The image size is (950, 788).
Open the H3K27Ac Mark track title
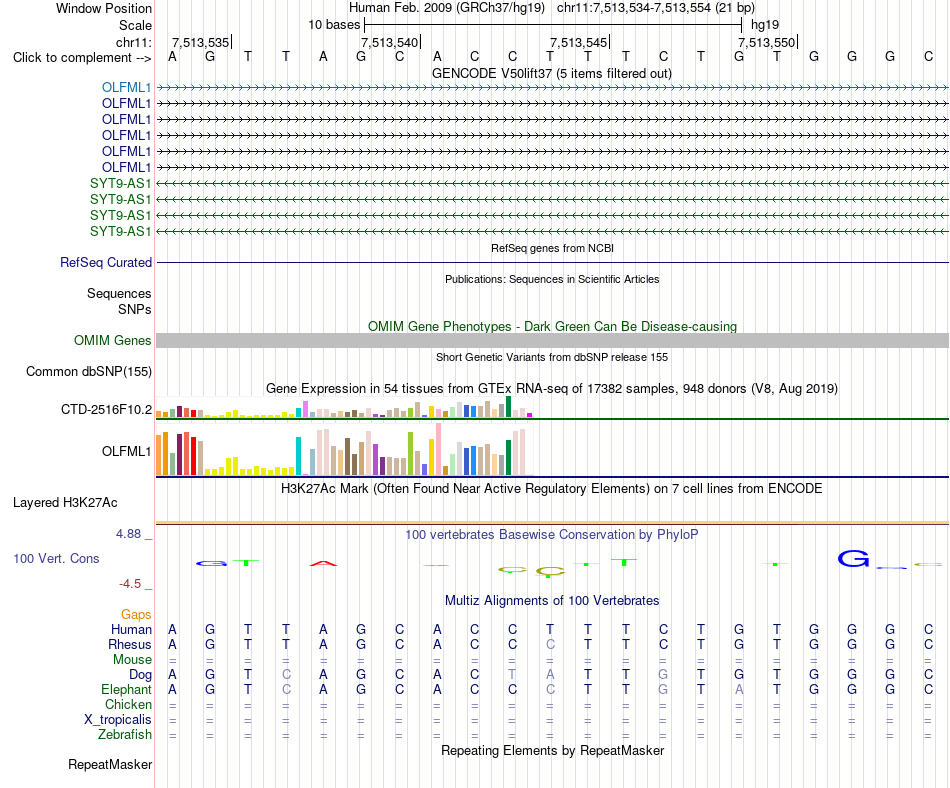551,489
